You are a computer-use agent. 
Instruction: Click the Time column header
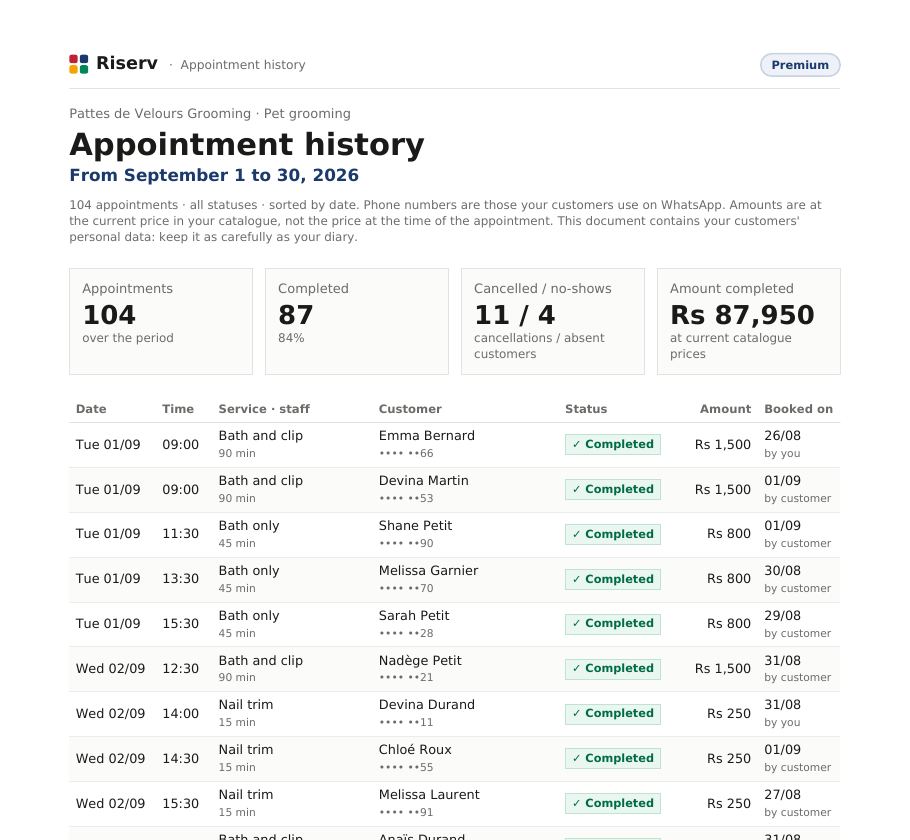178,409
